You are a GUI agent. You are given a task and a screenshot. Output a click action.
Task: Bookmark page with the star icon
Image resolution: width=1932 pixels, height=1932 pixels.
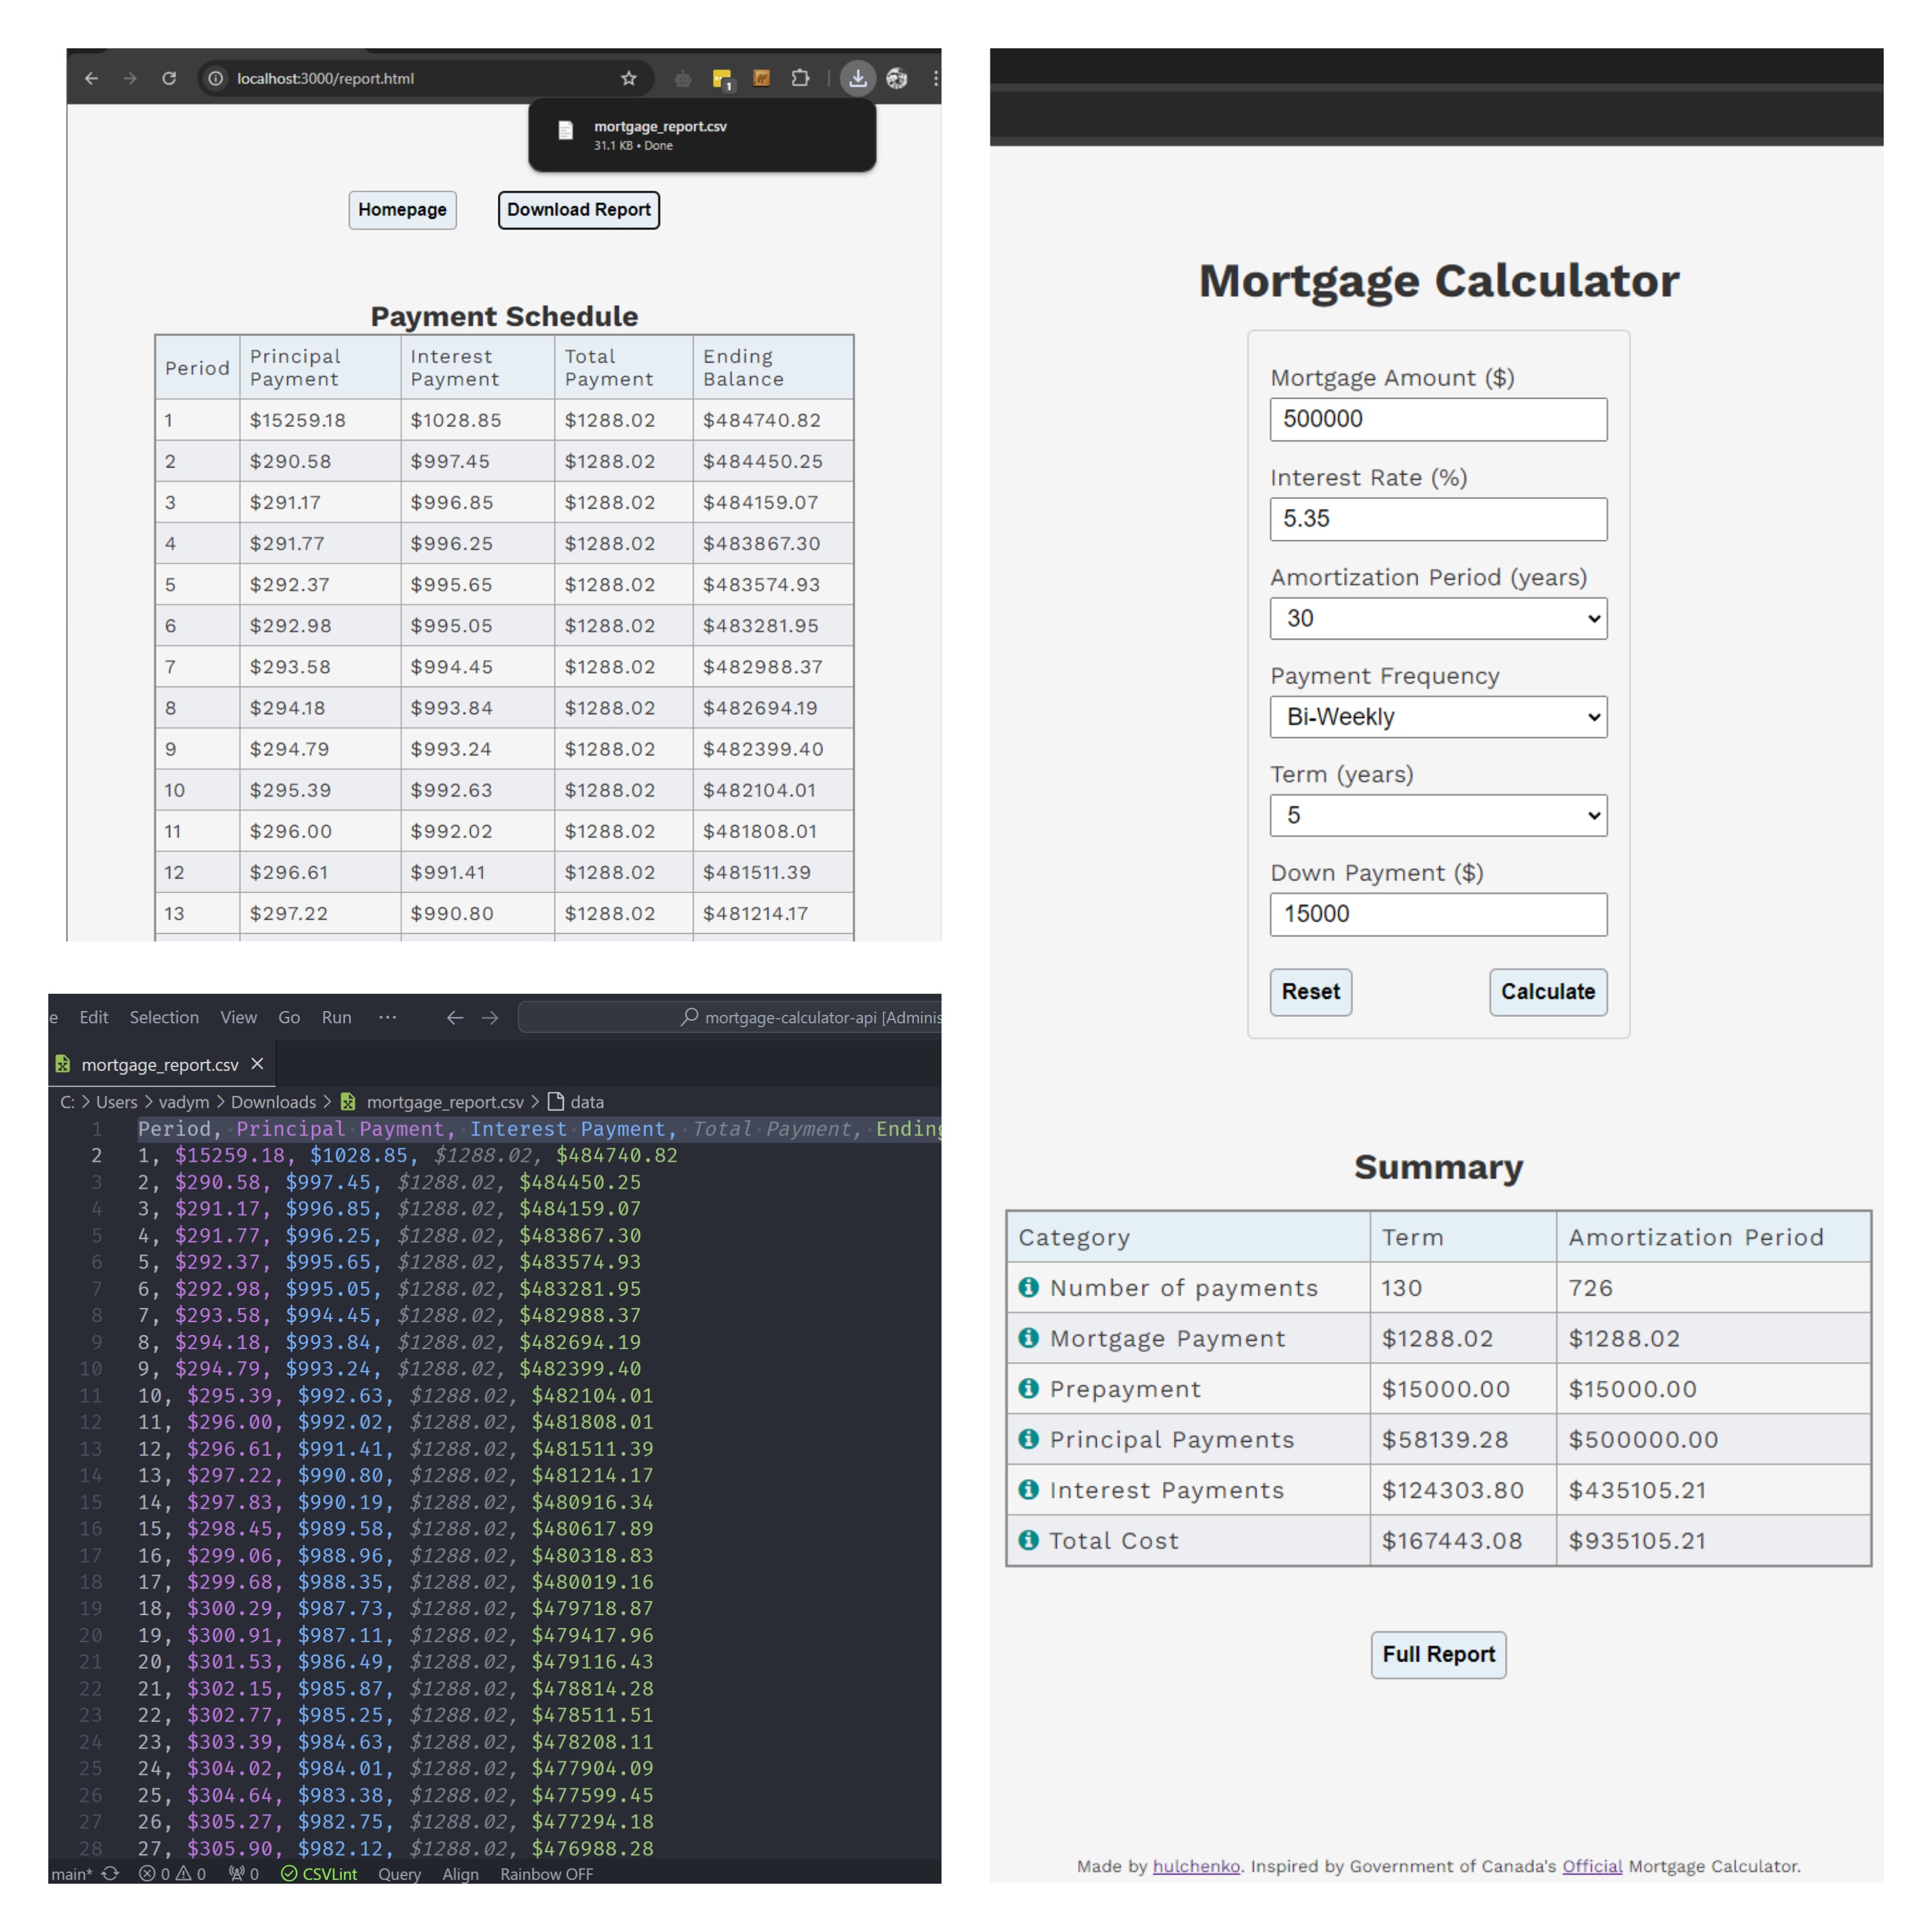point(628,78)
